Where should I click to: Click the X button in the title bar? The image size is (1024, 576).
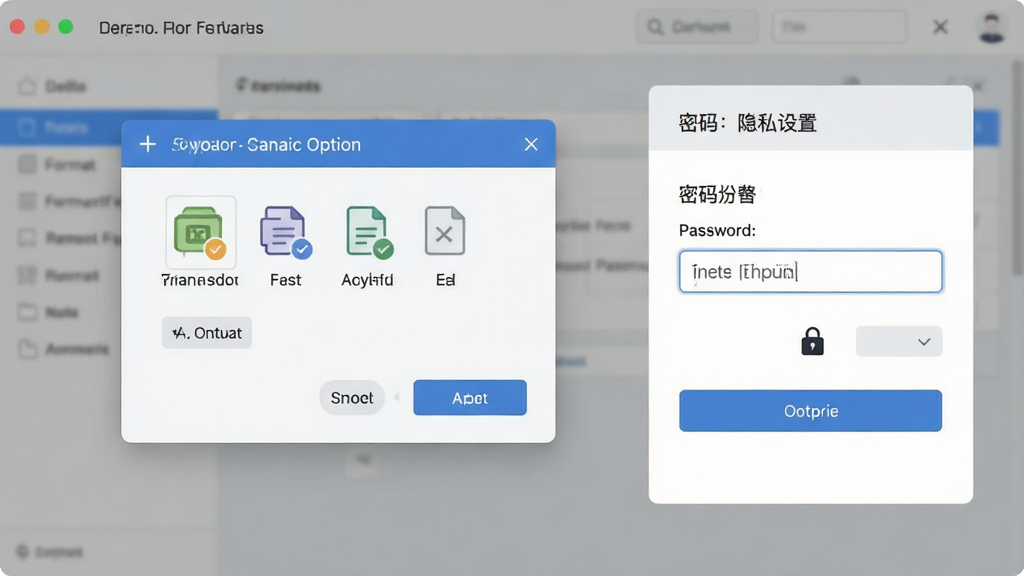[x=940, y=27]
